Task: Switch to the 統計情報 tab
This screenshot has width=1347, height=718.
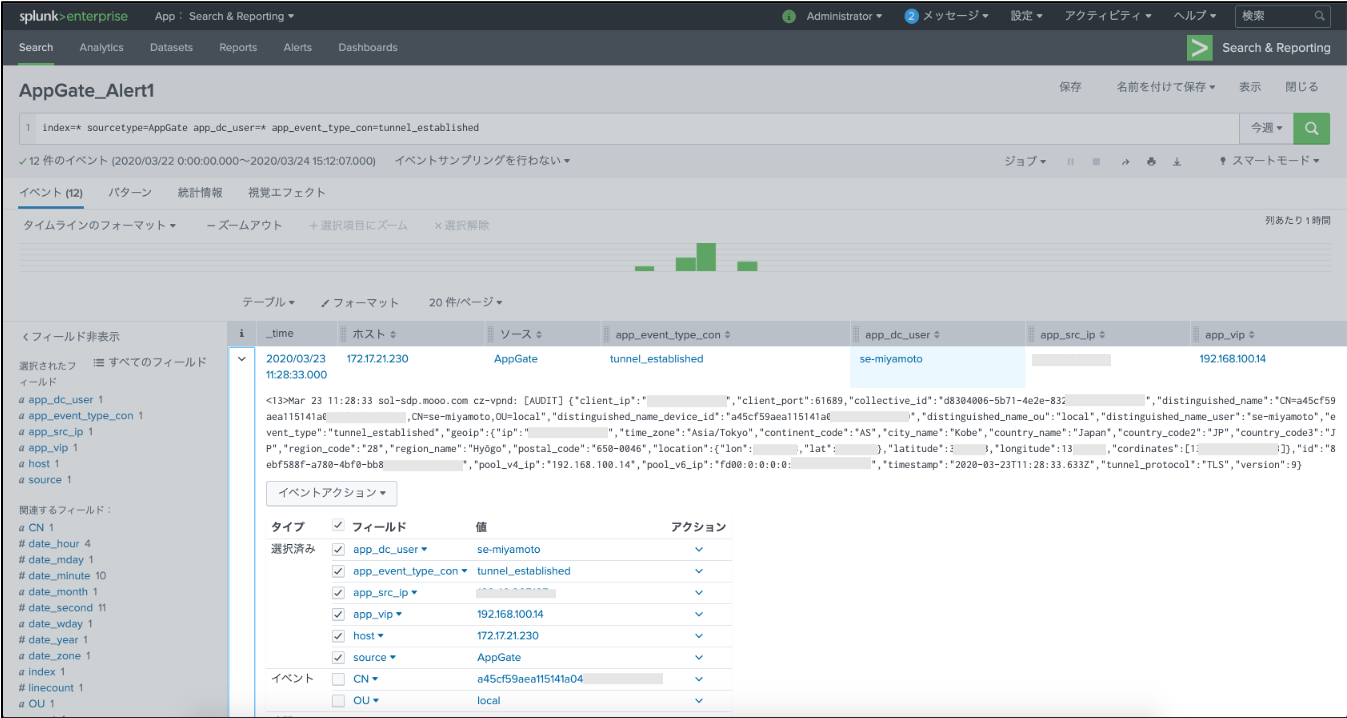Action: 200,193
